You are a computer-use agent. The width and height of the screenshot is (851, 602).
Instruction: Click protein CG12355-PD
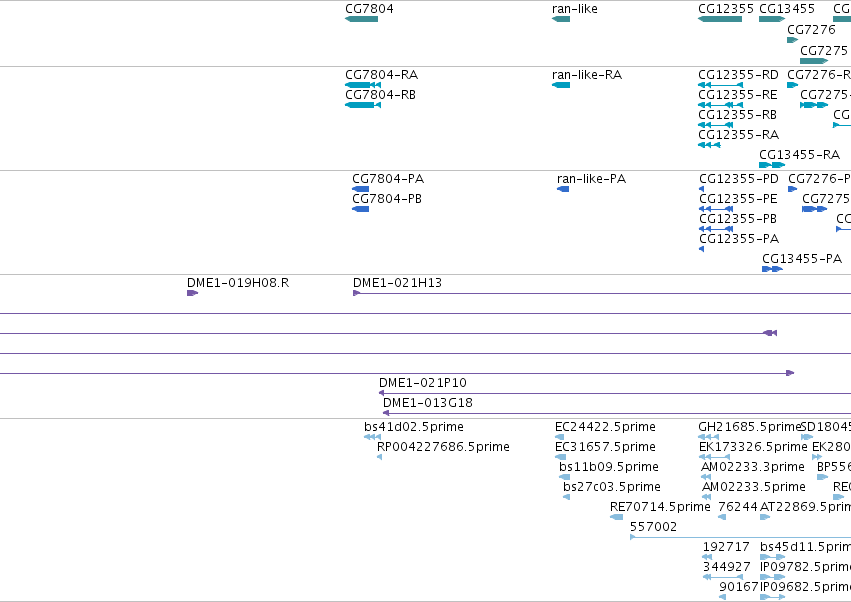(x=739, y=179)
